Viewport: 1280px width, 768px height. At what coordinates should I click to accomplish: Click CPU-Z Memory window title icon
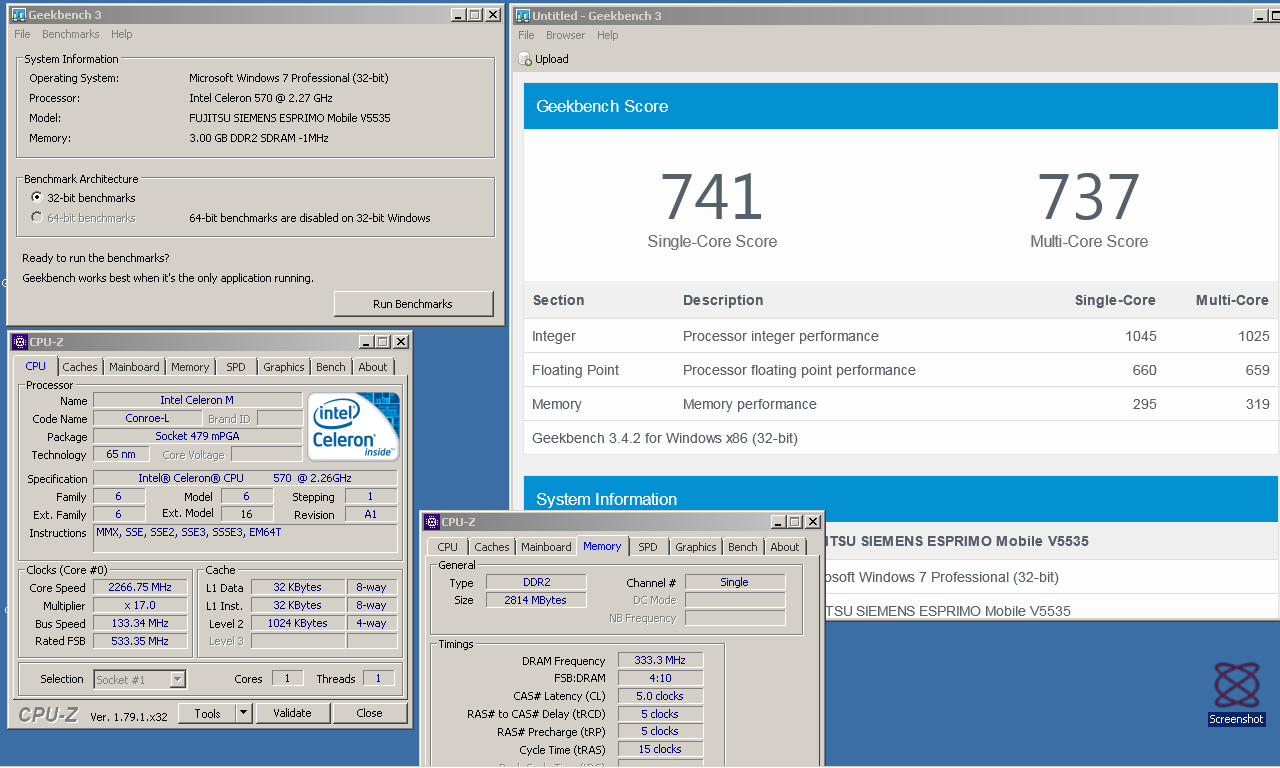(x=432, y=522)
